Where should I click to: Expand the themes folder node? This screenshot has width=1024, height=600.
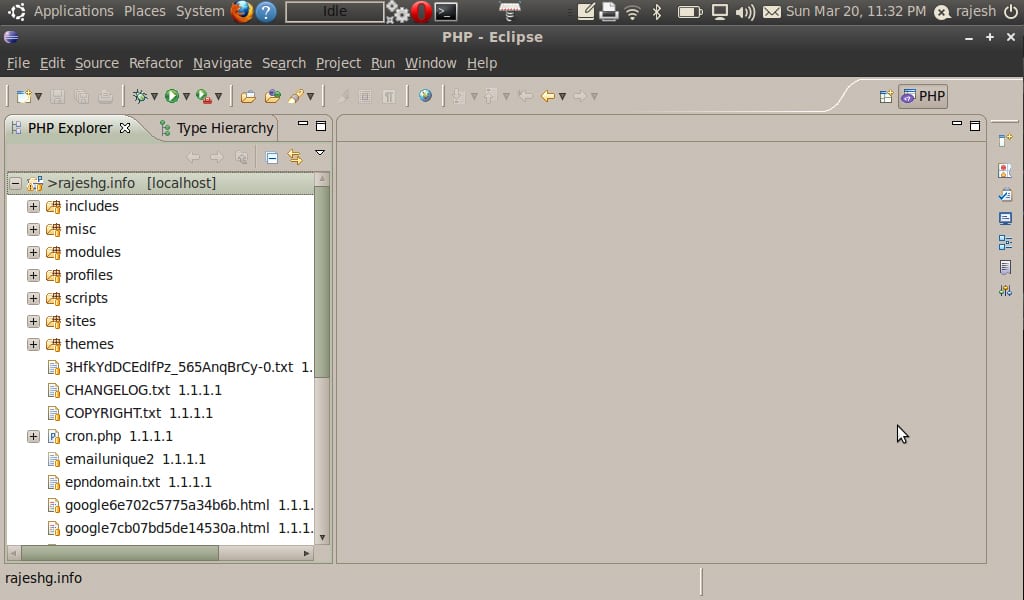[33, 344]
